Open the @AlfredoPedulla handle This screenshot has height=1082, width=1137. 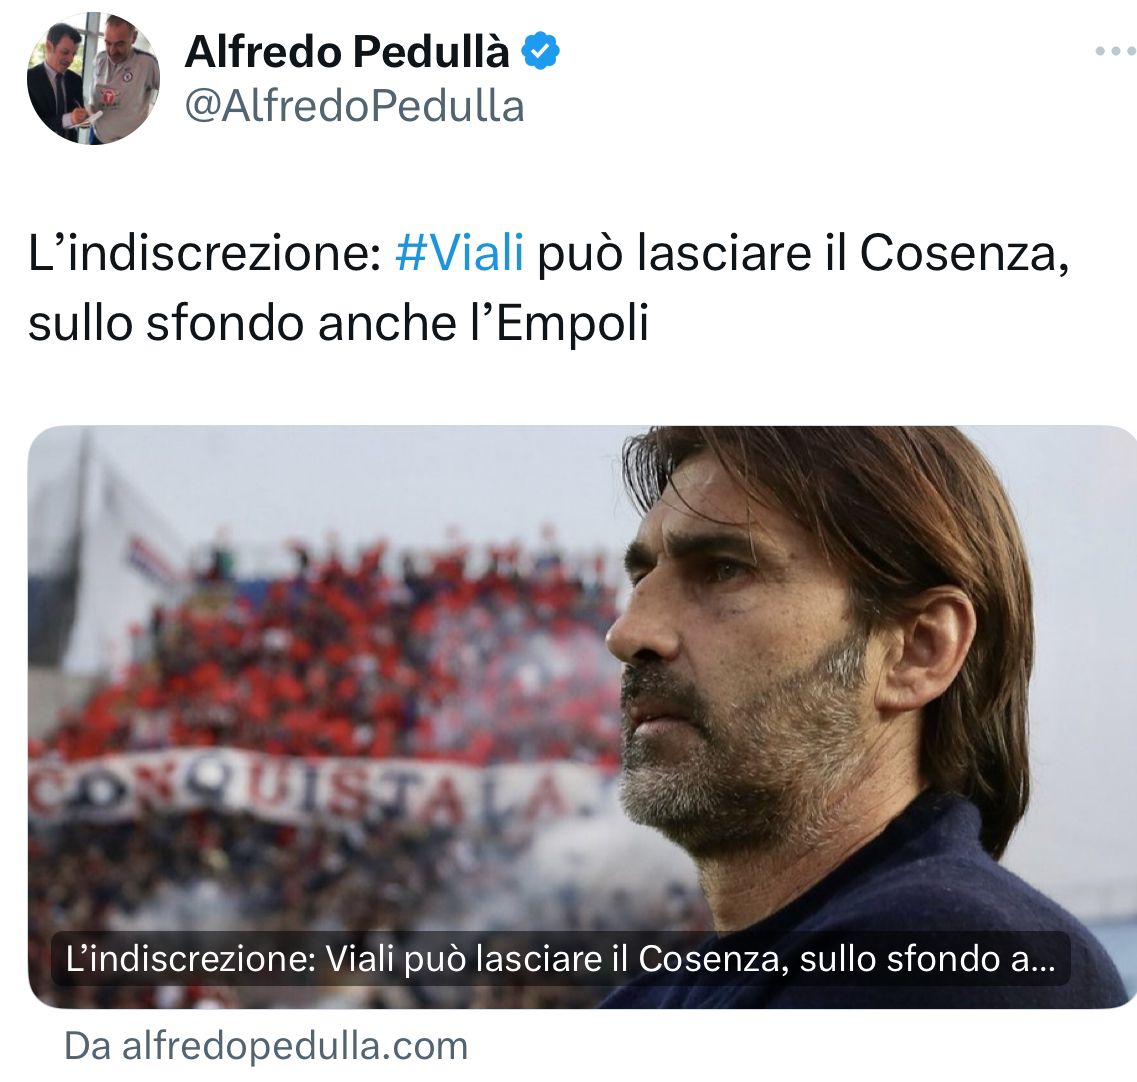coord(354,107)
